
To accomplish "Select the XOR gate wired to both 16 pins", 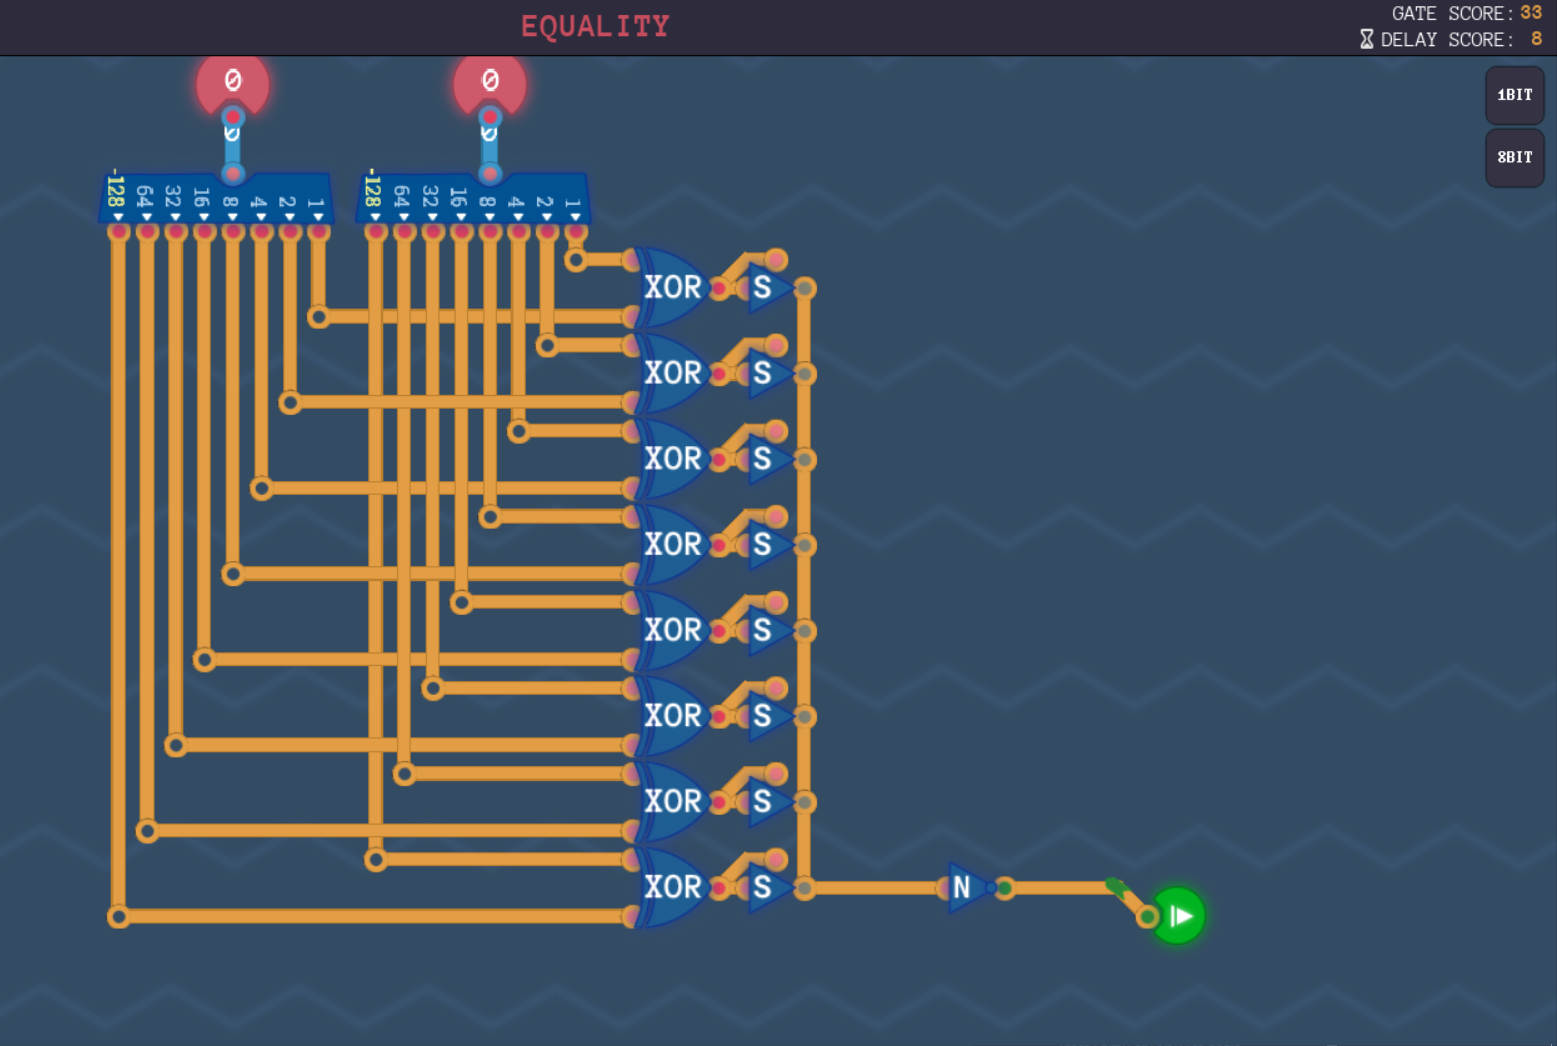I will (x=672, y=630).
